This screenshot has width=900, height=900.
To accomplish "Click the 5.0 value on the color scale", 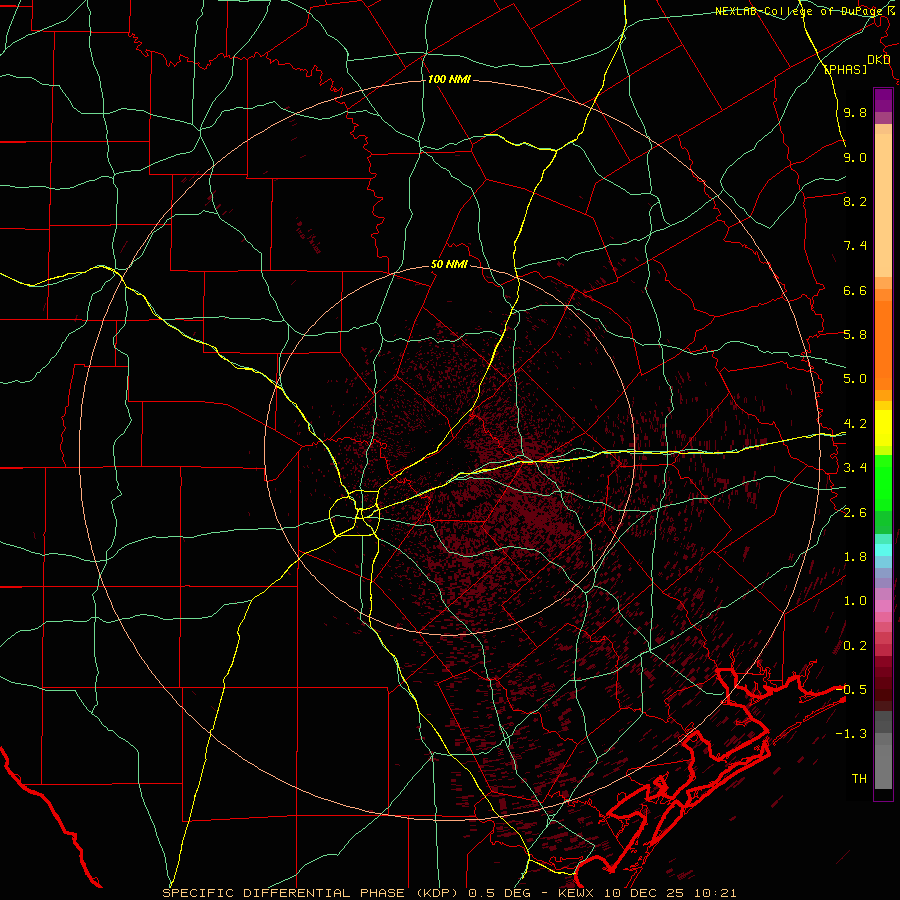I will [855, 379].
